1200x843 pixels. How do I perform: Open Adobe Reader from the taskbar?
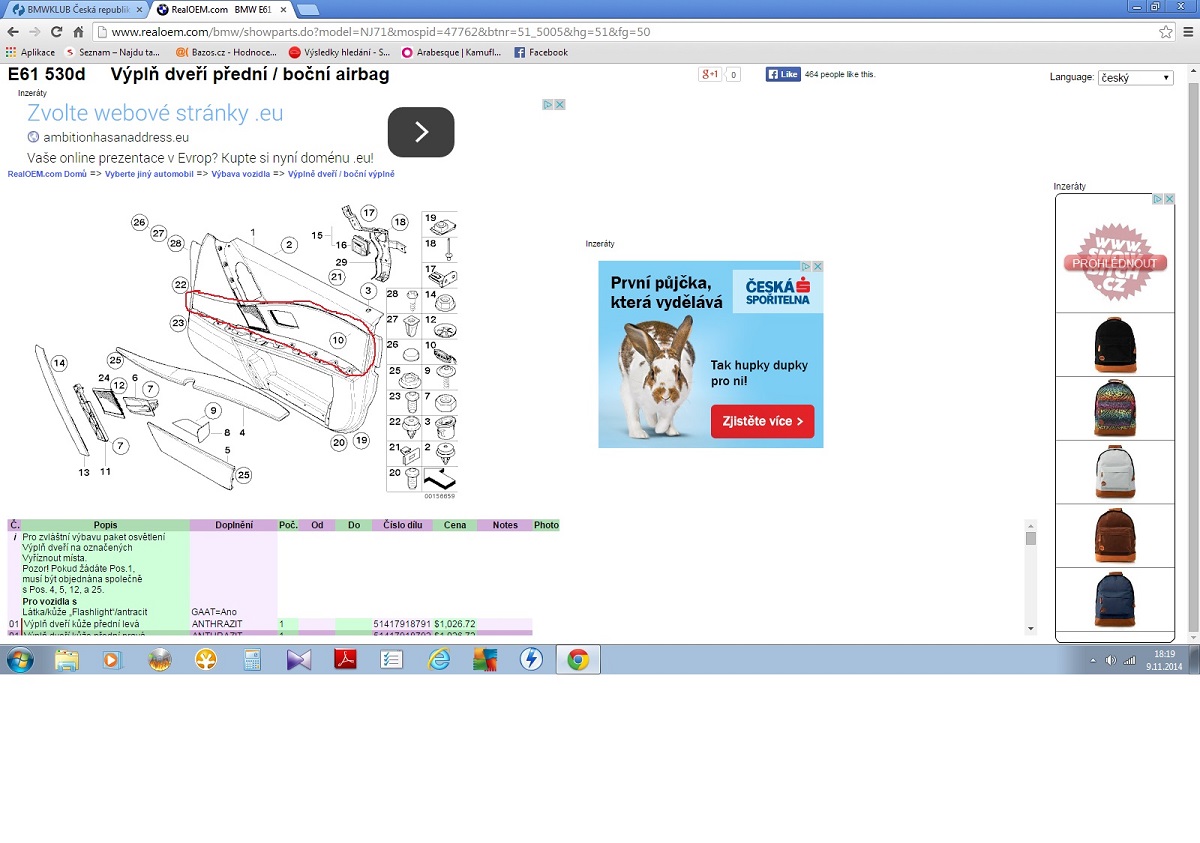pos(346,660)
